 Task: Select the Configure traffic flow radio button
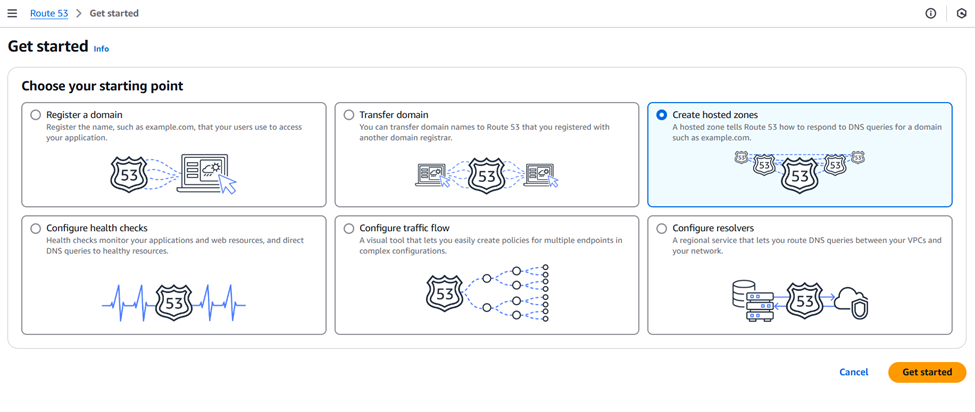tap(349, 228)
